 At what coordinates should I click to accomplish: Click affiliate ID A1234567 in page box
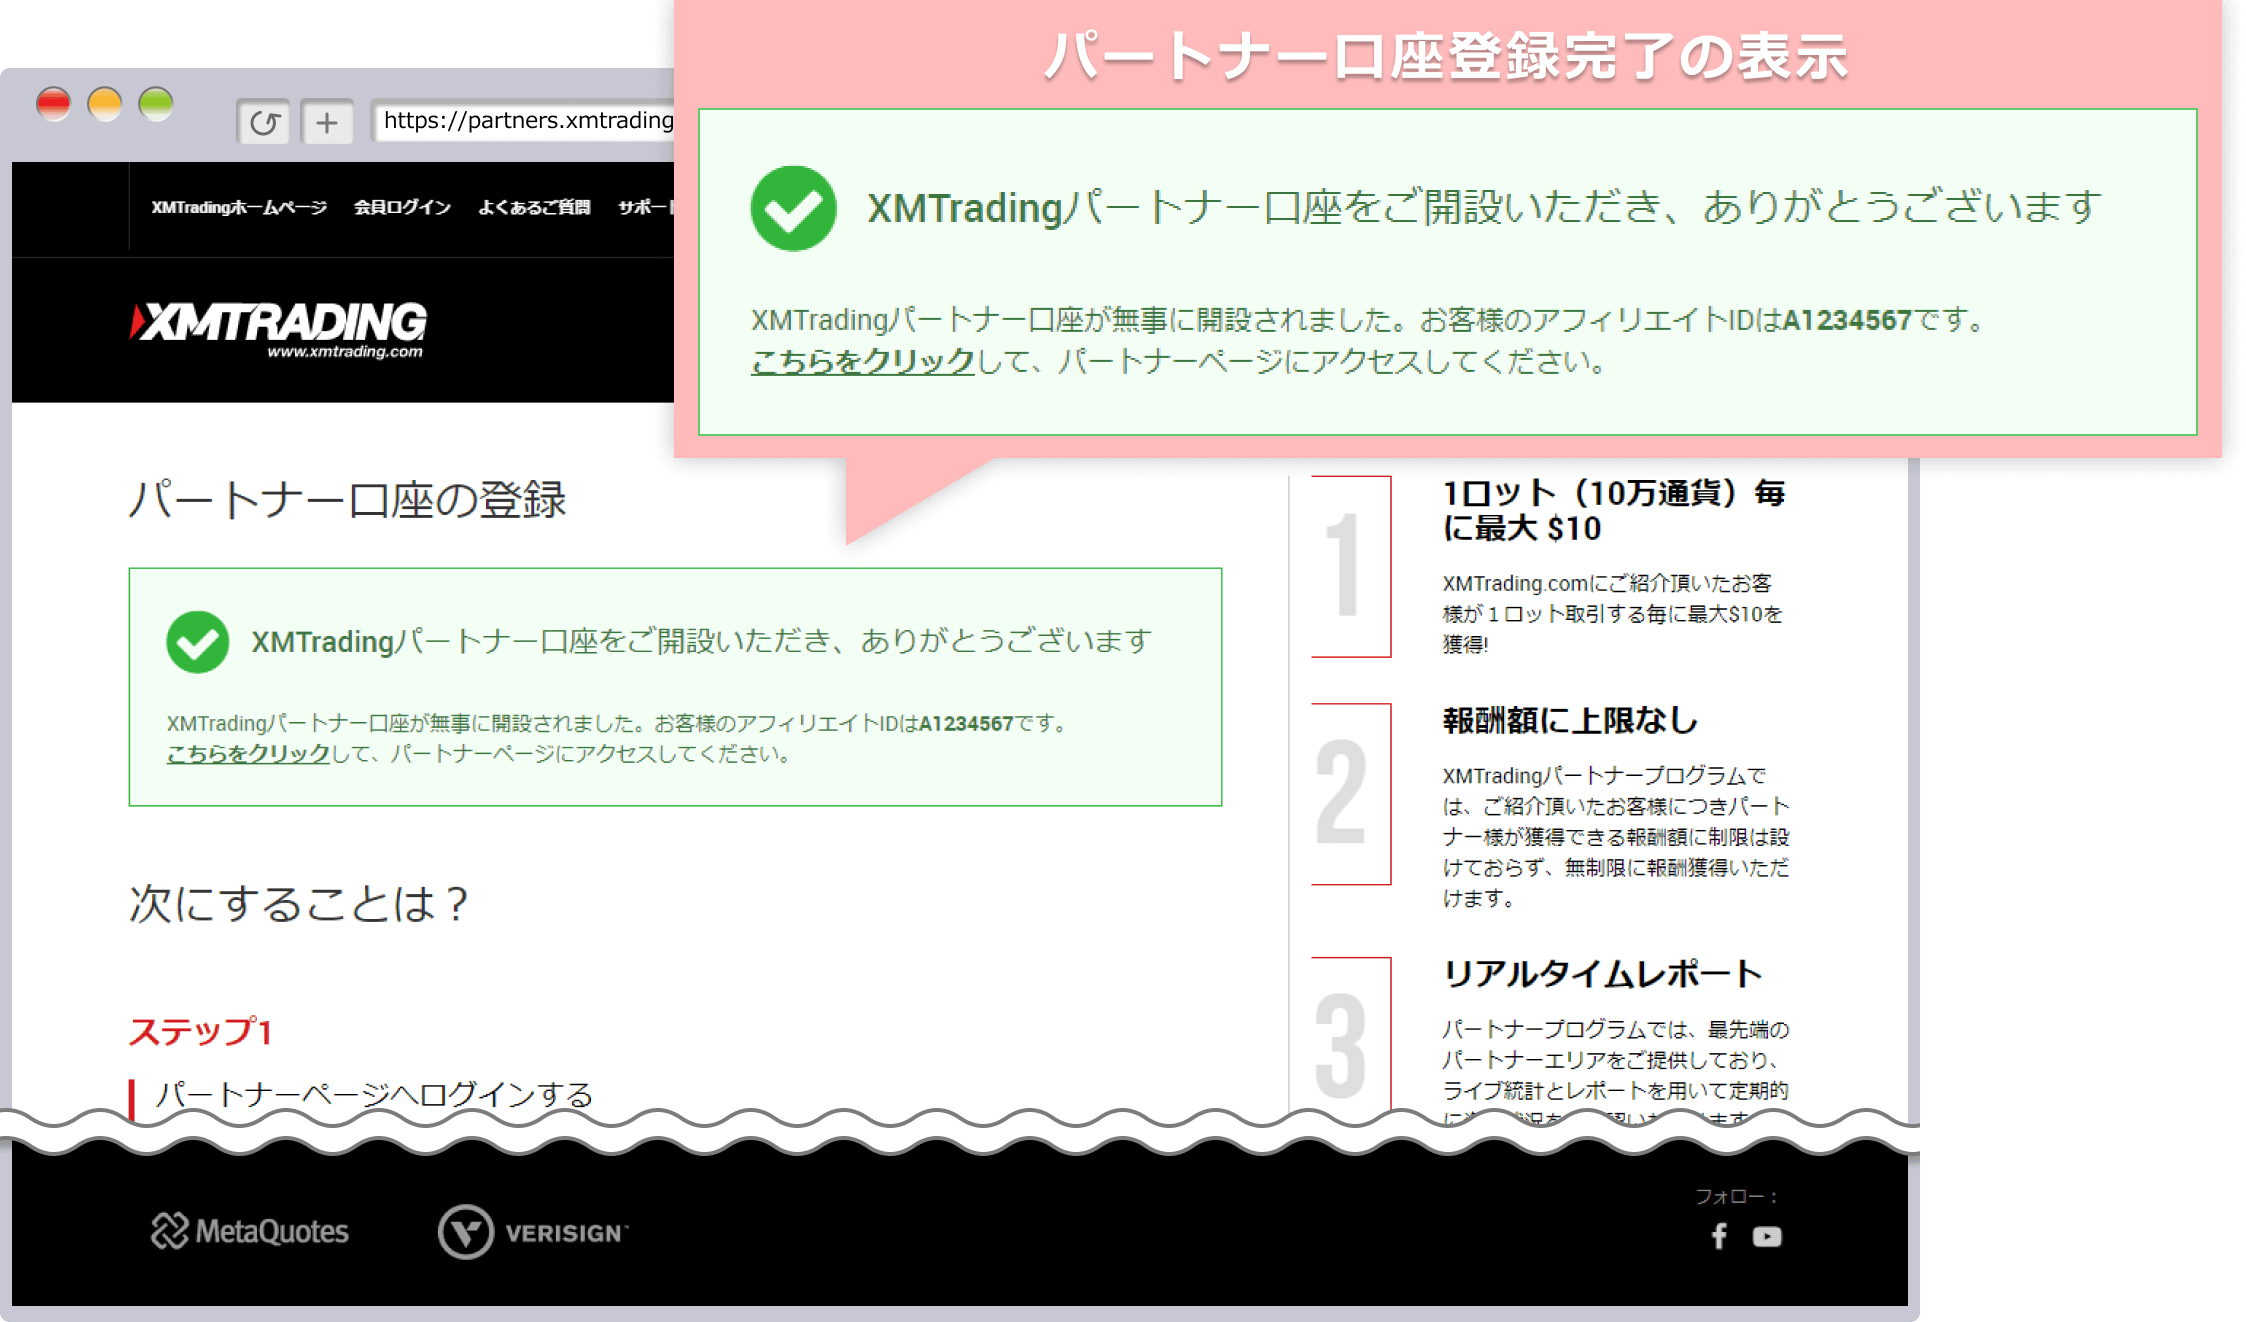[x=966, y=723]
